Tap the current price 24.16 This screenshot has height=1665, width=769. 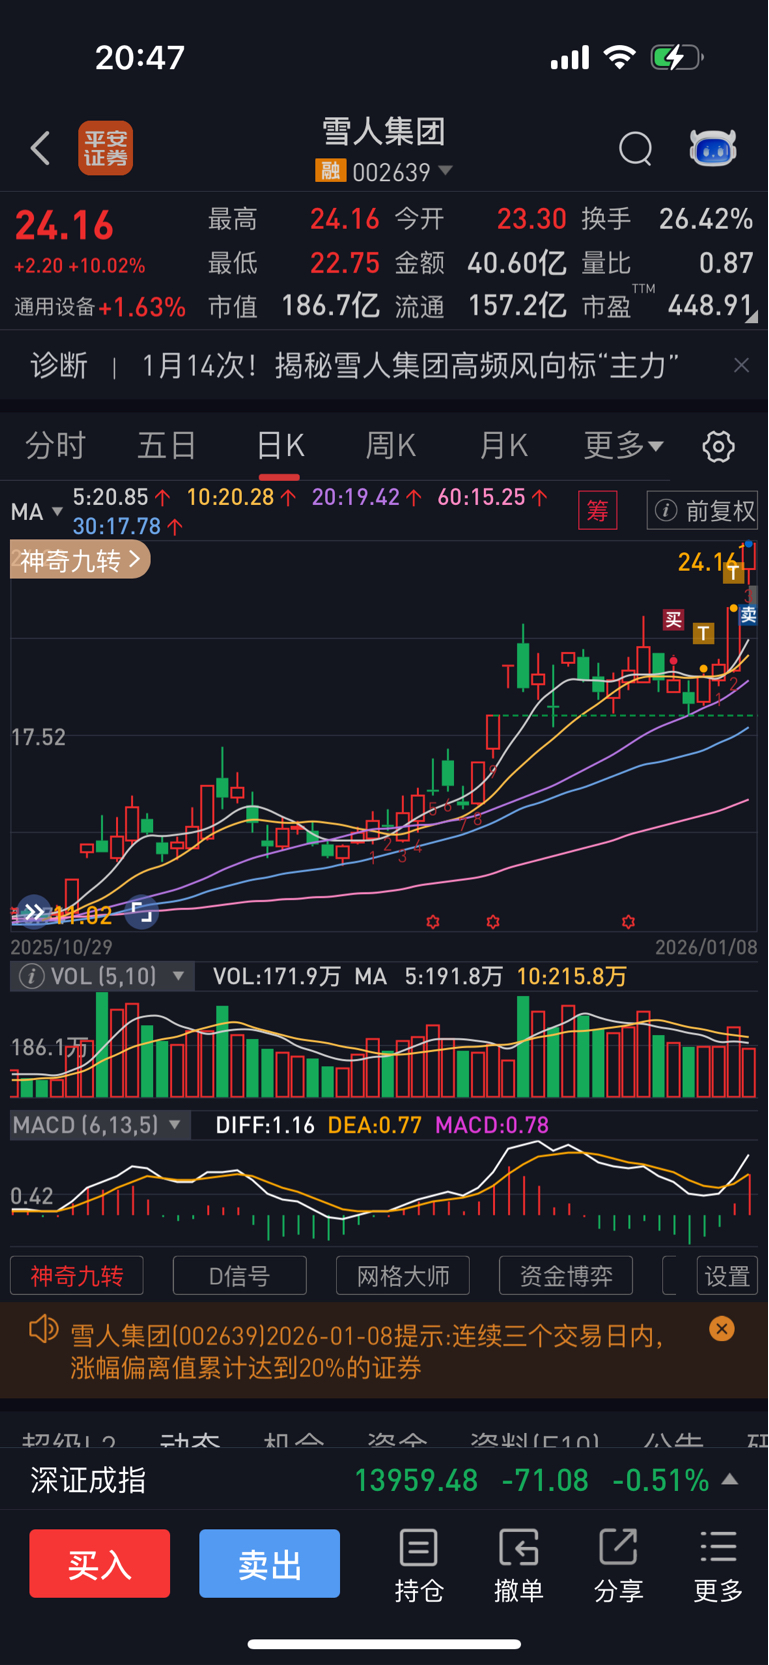[x=65, y=225]
